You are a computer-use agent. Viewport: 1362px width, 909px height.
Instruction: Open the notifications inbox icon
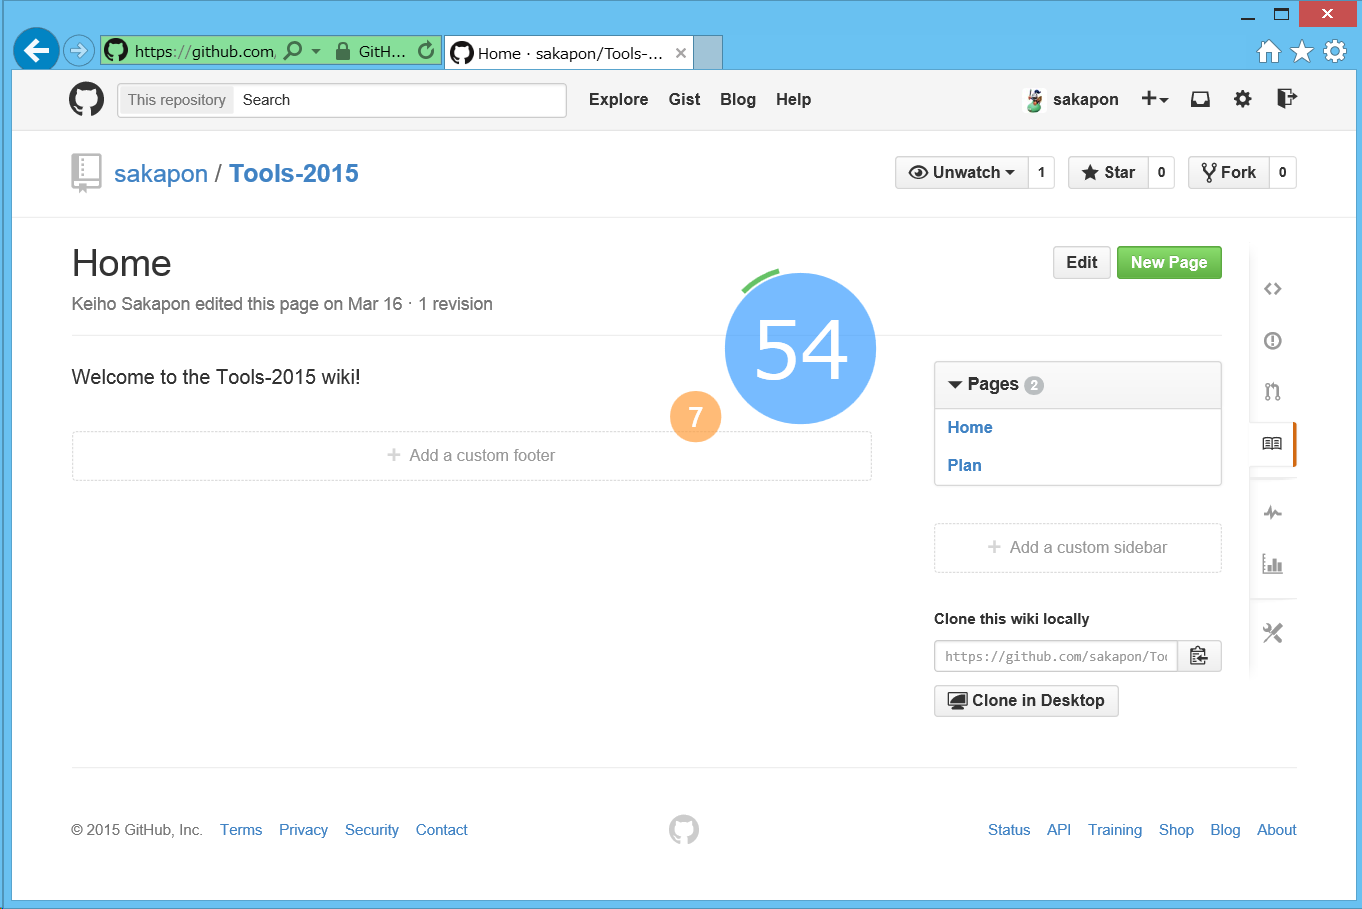click(x=1200, y=98)
